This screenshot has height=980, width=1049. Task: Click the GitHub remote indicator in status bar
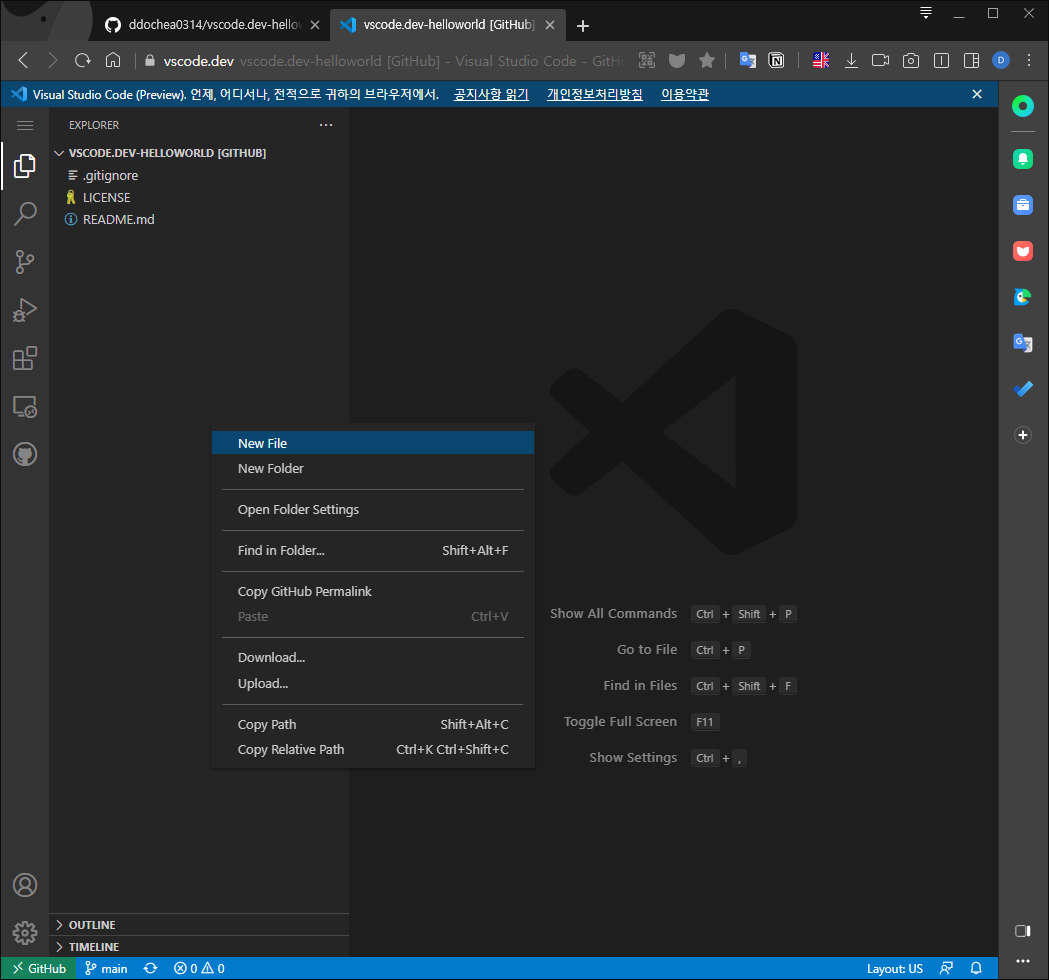39,968
